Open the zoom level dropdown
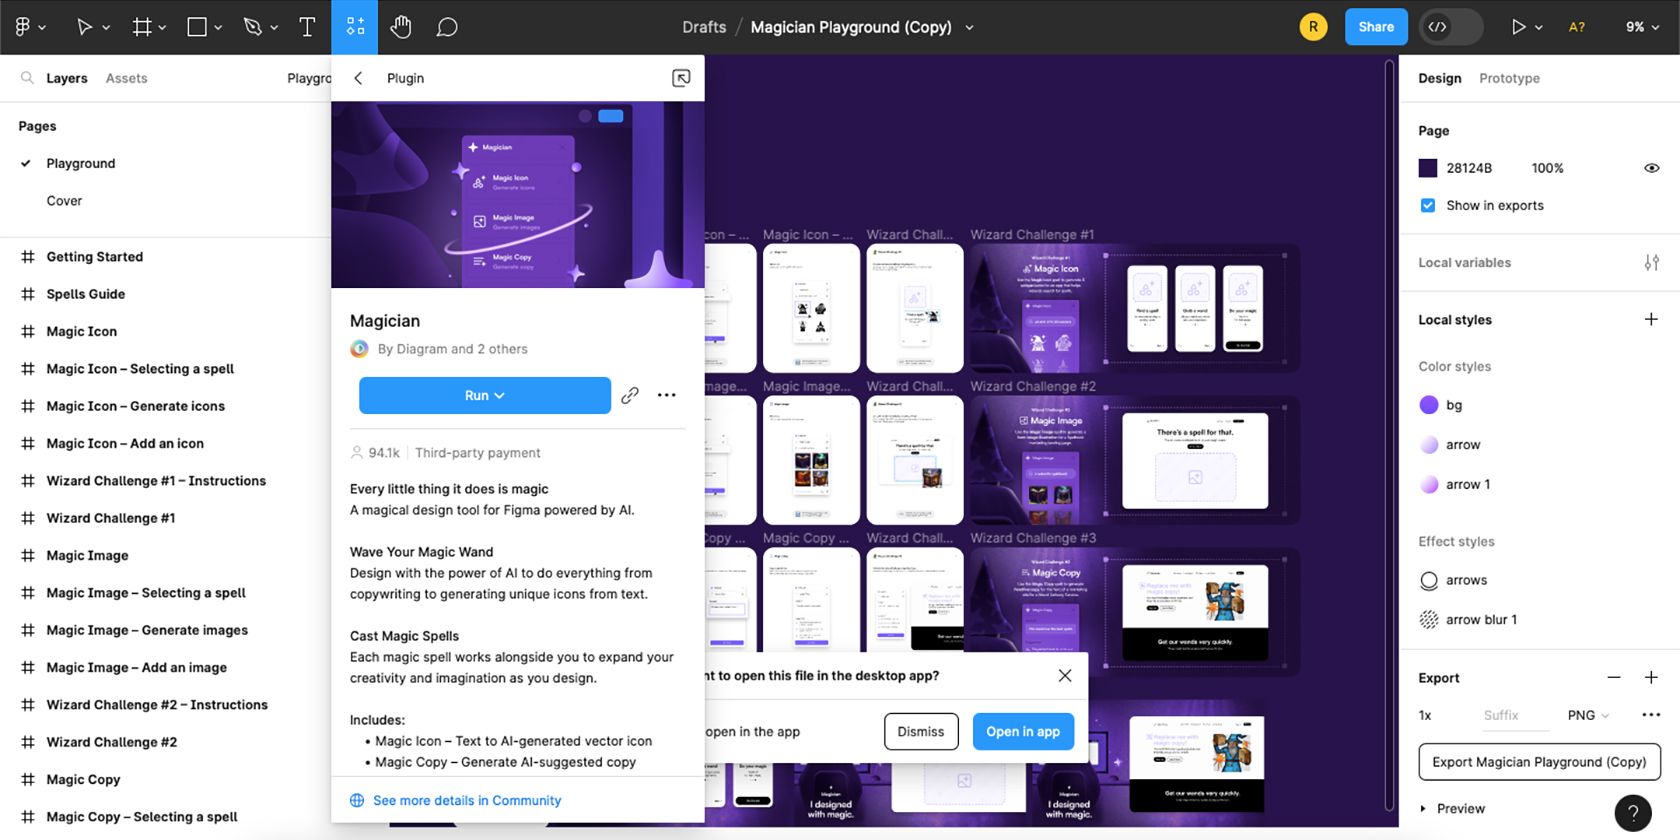Viewport: 1680px width, 840px height. point(1642,27)
